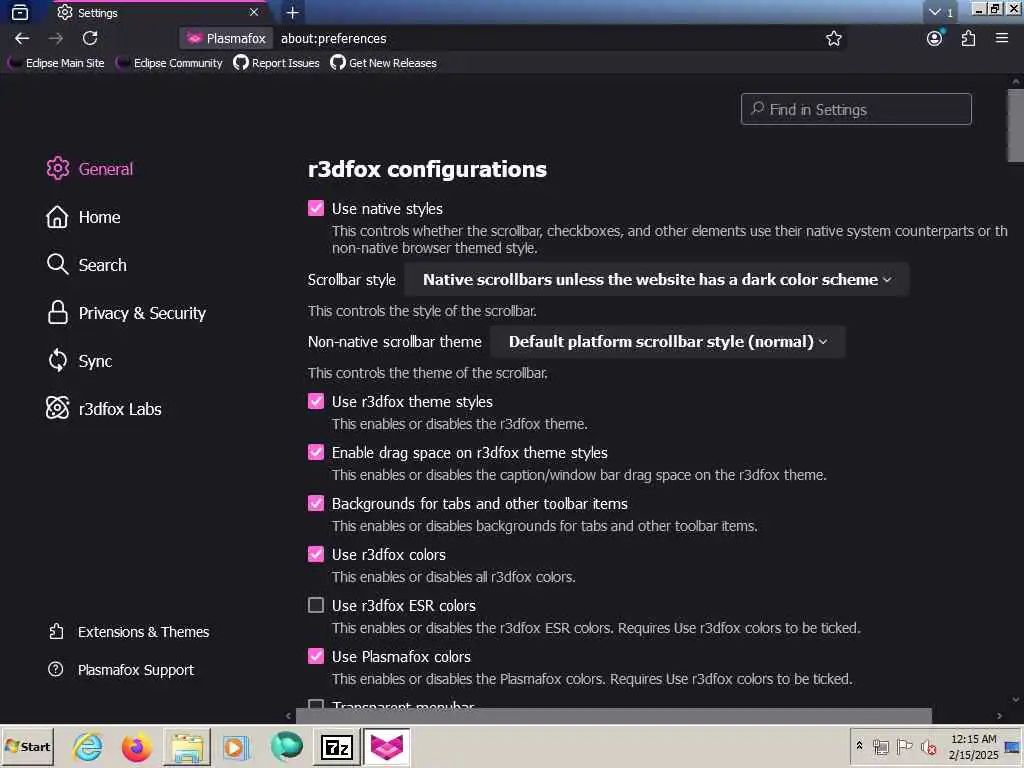Open the Windows Start button
The width and height of the screenshot is (1024, 768).
pyautogui.click(x=27, y=746)
